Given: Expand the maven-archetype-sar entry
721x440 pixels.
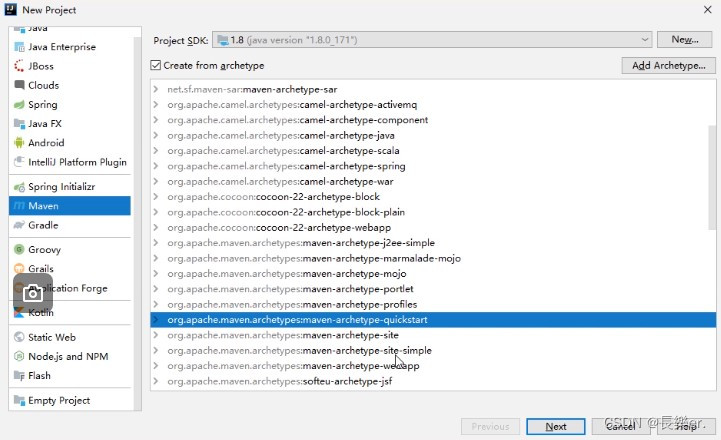Looking at the screenshot, I should (x=156, y=89).
